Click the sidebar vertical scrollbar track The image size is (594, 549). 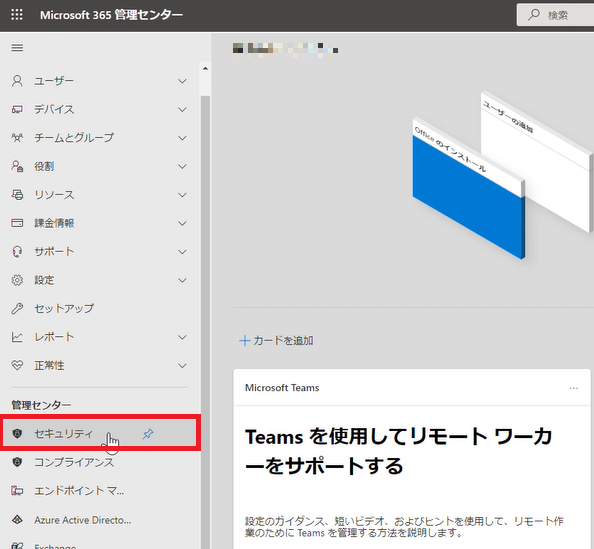tap(205, 322)
